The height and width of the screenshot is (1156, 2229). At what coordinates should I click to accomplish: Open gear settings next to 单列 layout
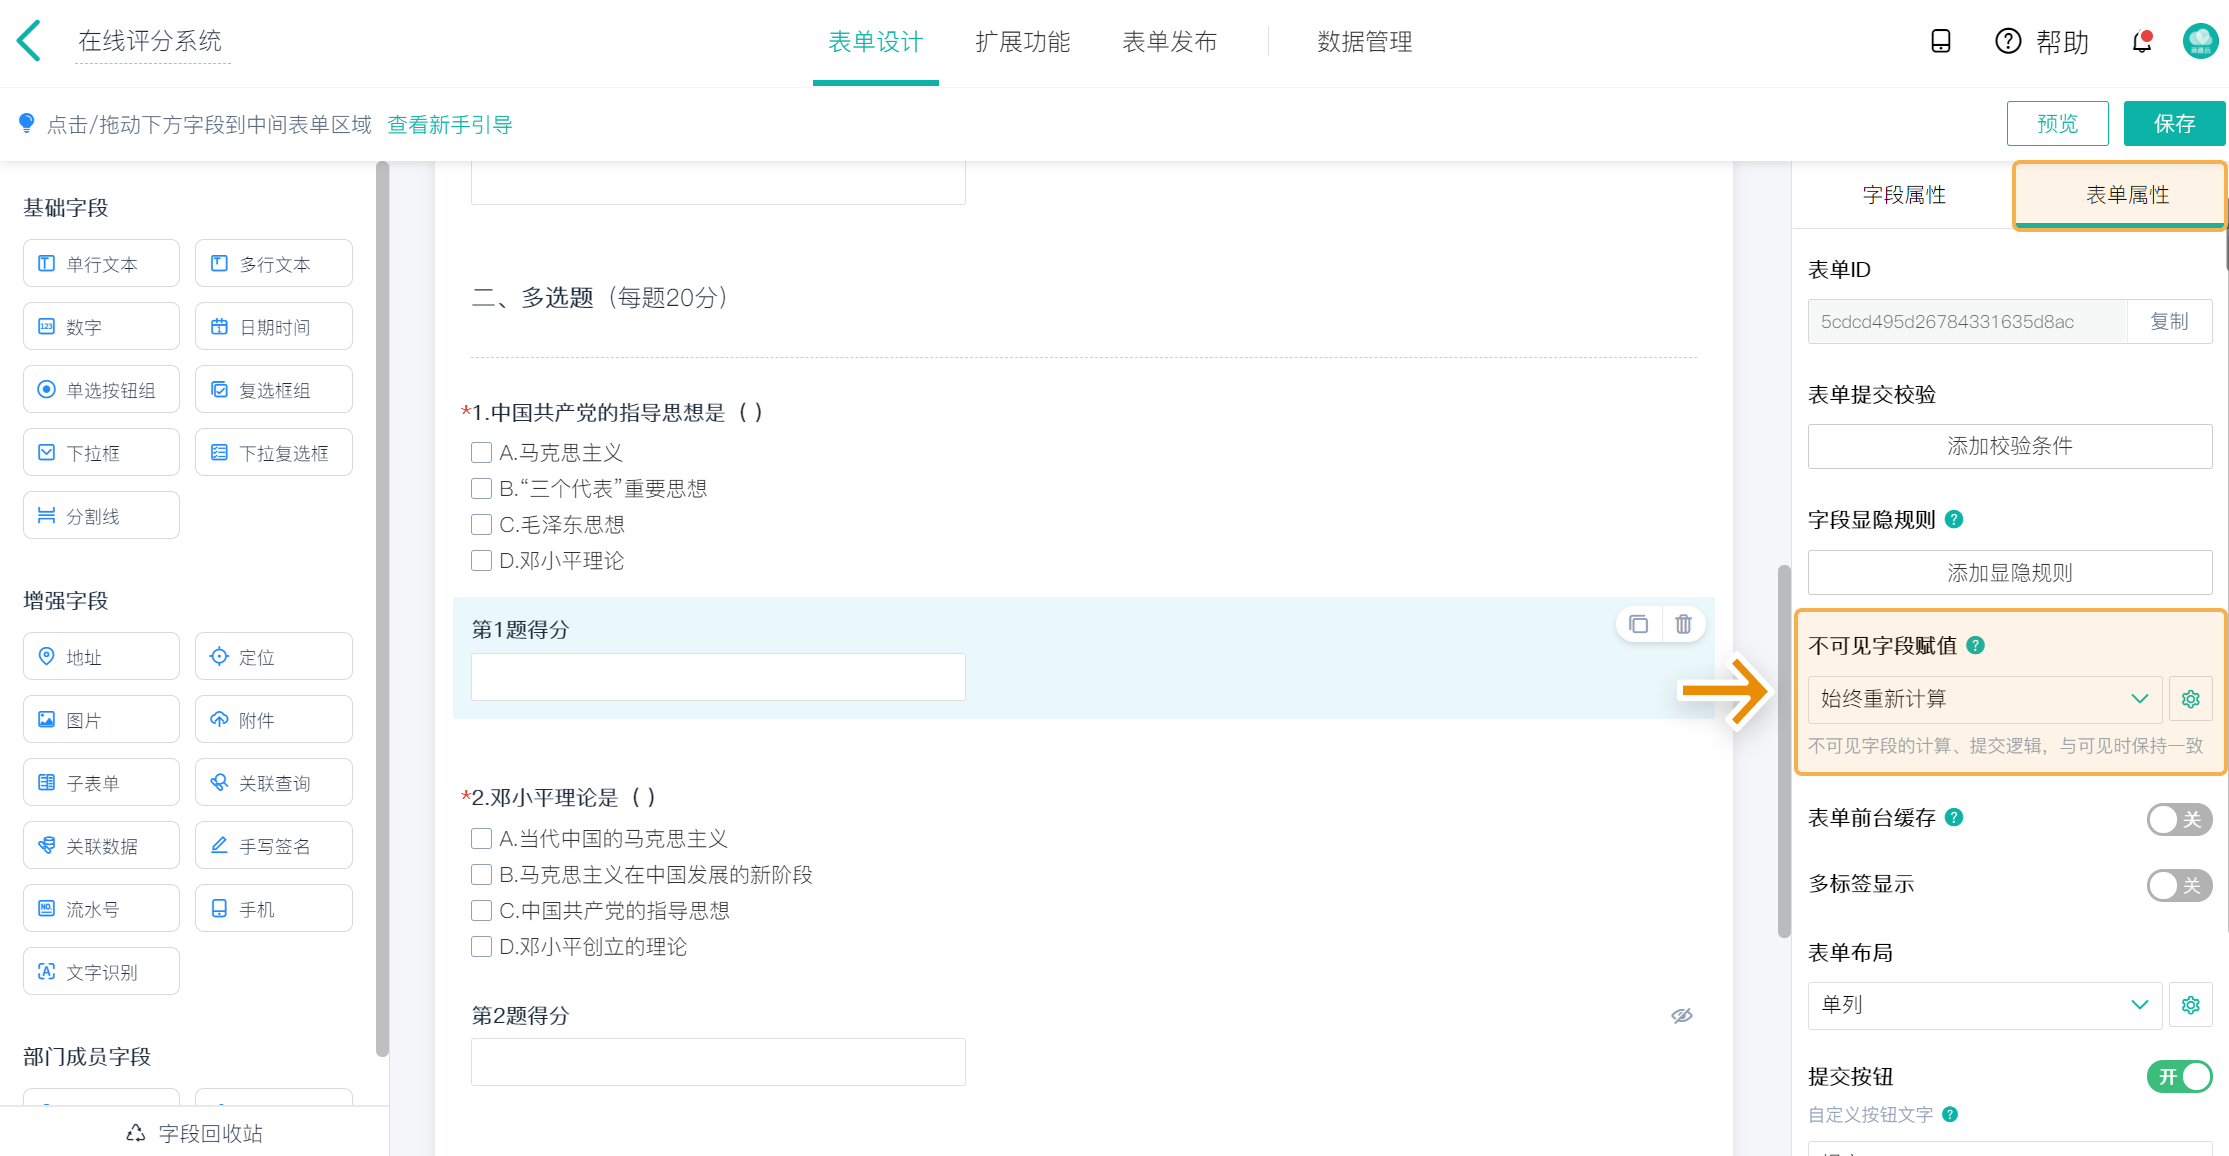pyautogui.click(x=2190, y=1005)
